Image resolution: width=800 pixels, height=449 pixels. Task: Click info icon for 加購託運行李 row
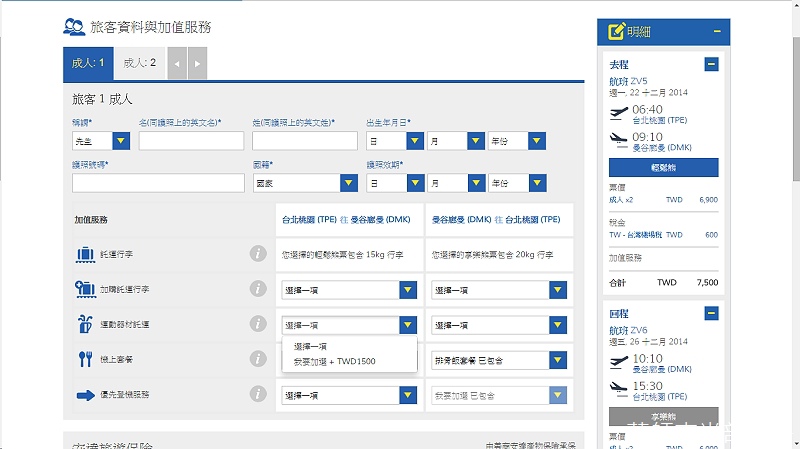pyautogui.click(x=258, y=289)
